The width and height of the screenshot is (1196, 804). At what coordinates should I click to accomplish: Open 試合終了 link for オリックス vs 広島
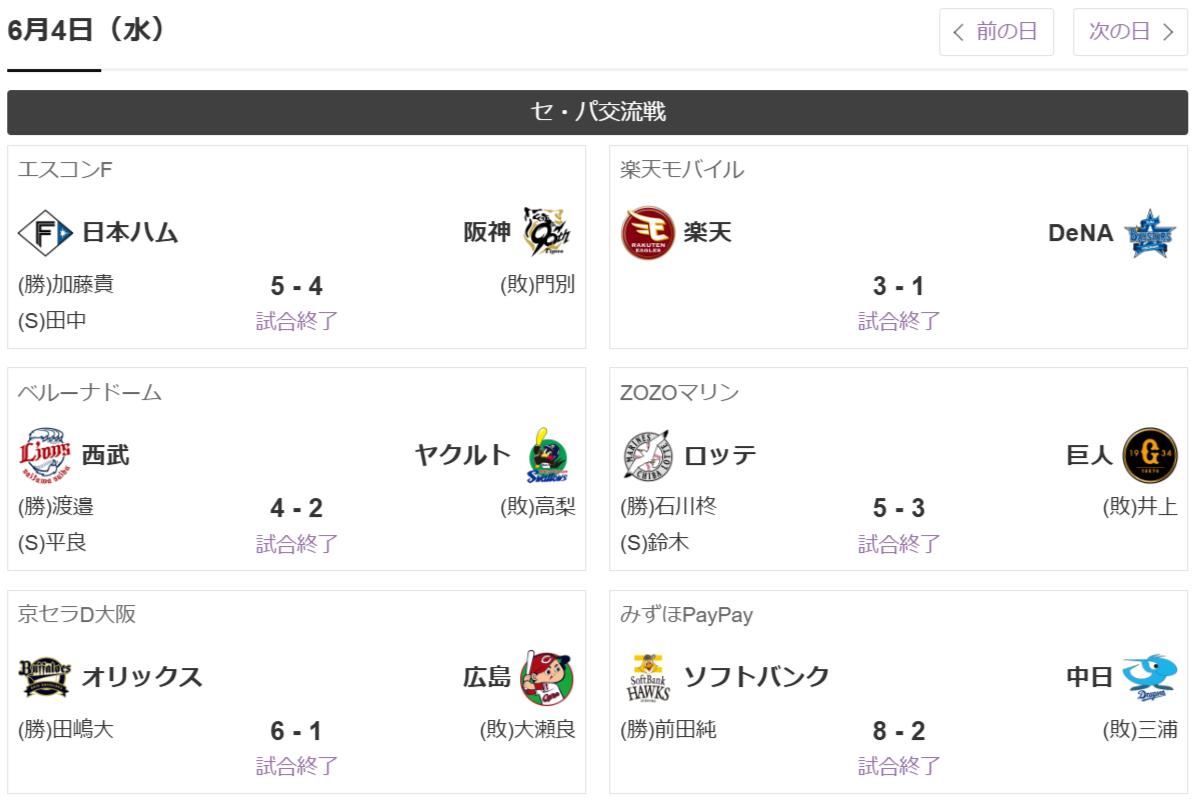point(297,766)
